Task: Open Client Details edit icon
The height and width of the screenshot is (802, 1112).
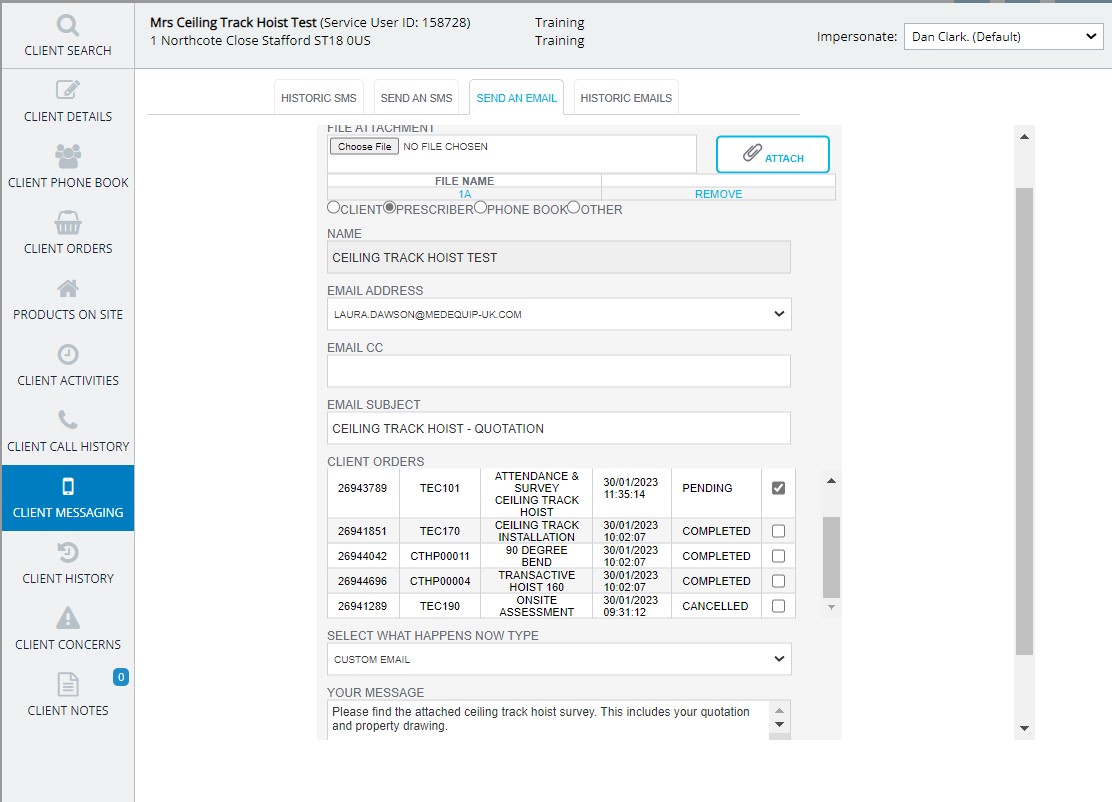Action: click(68, 90)
